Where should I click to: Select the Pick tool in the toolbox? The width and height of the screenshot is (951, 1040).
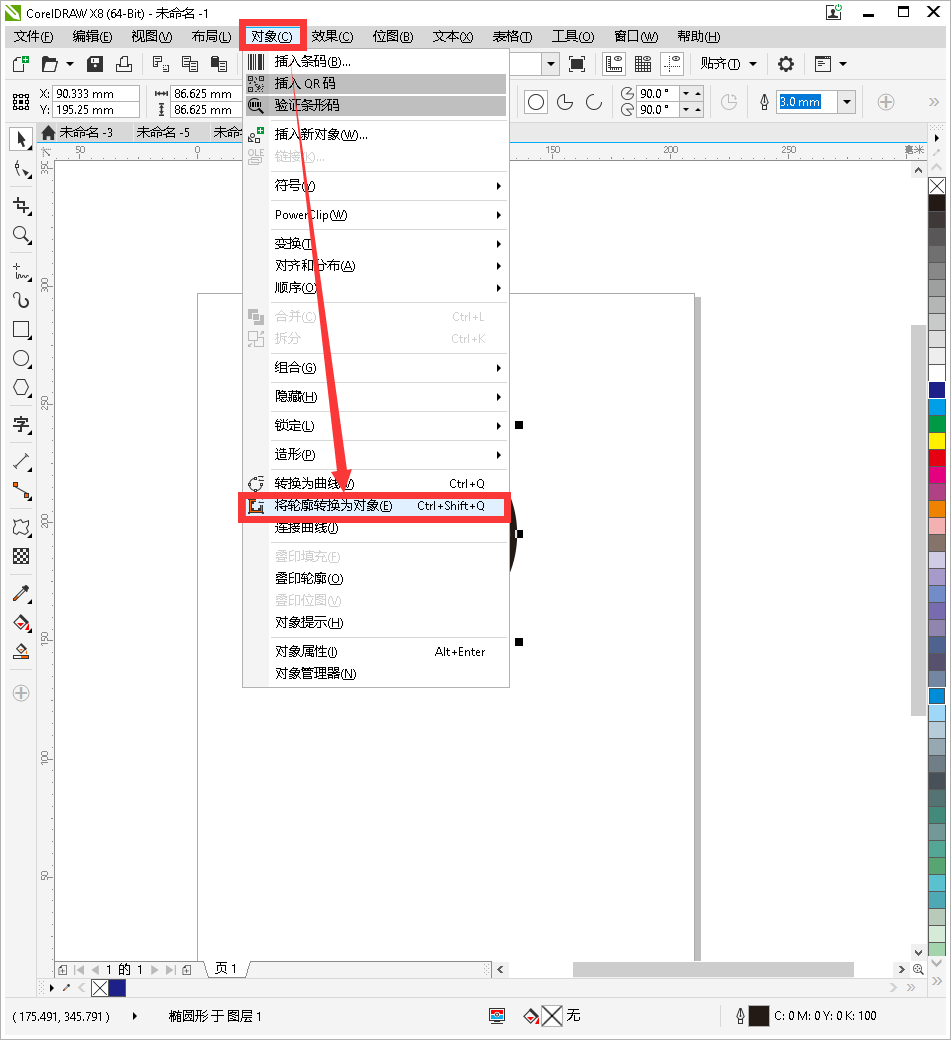[21, 139]
